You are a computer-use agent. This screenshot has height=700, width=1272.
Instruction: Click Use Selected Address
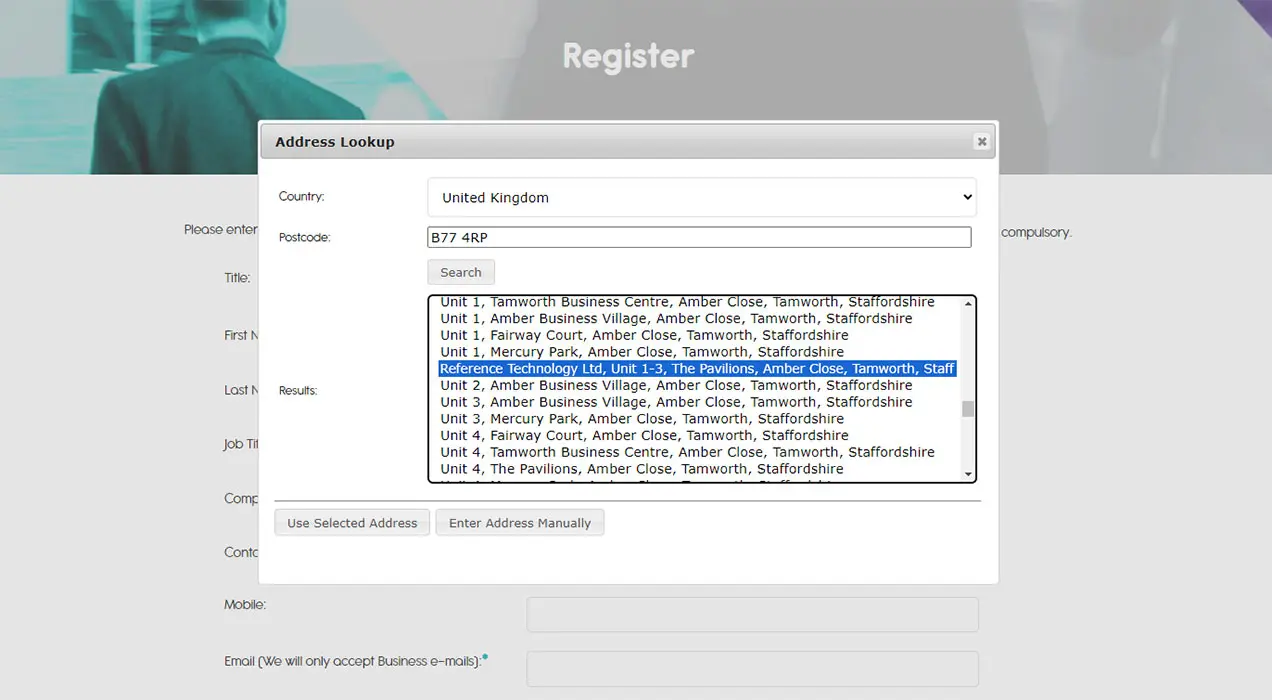coord(351,522)
